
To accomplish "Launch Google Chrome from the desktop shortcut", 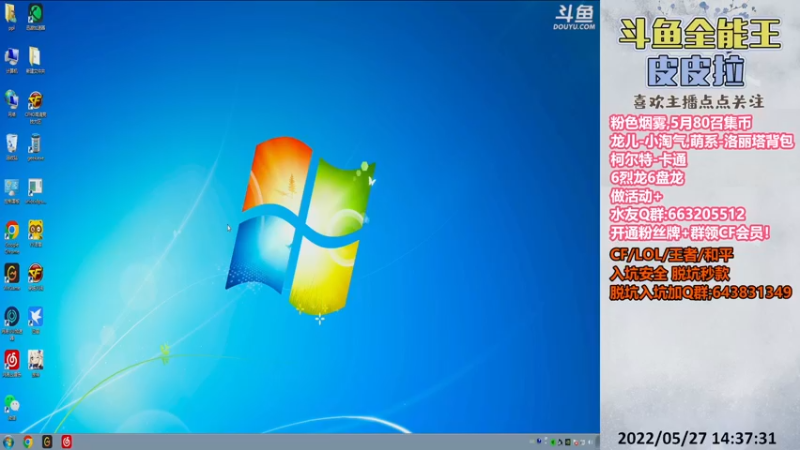I will tap(12, 237).
